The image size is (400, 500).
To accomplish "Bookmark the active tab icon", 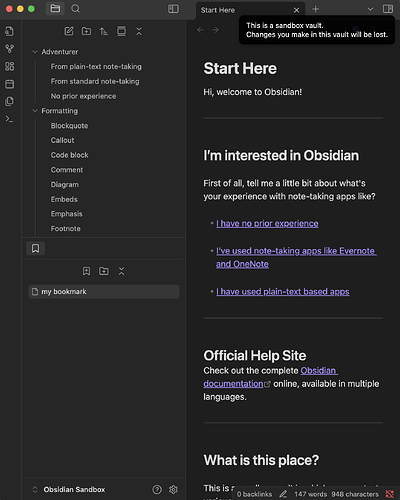I will [x=86, y=271].
